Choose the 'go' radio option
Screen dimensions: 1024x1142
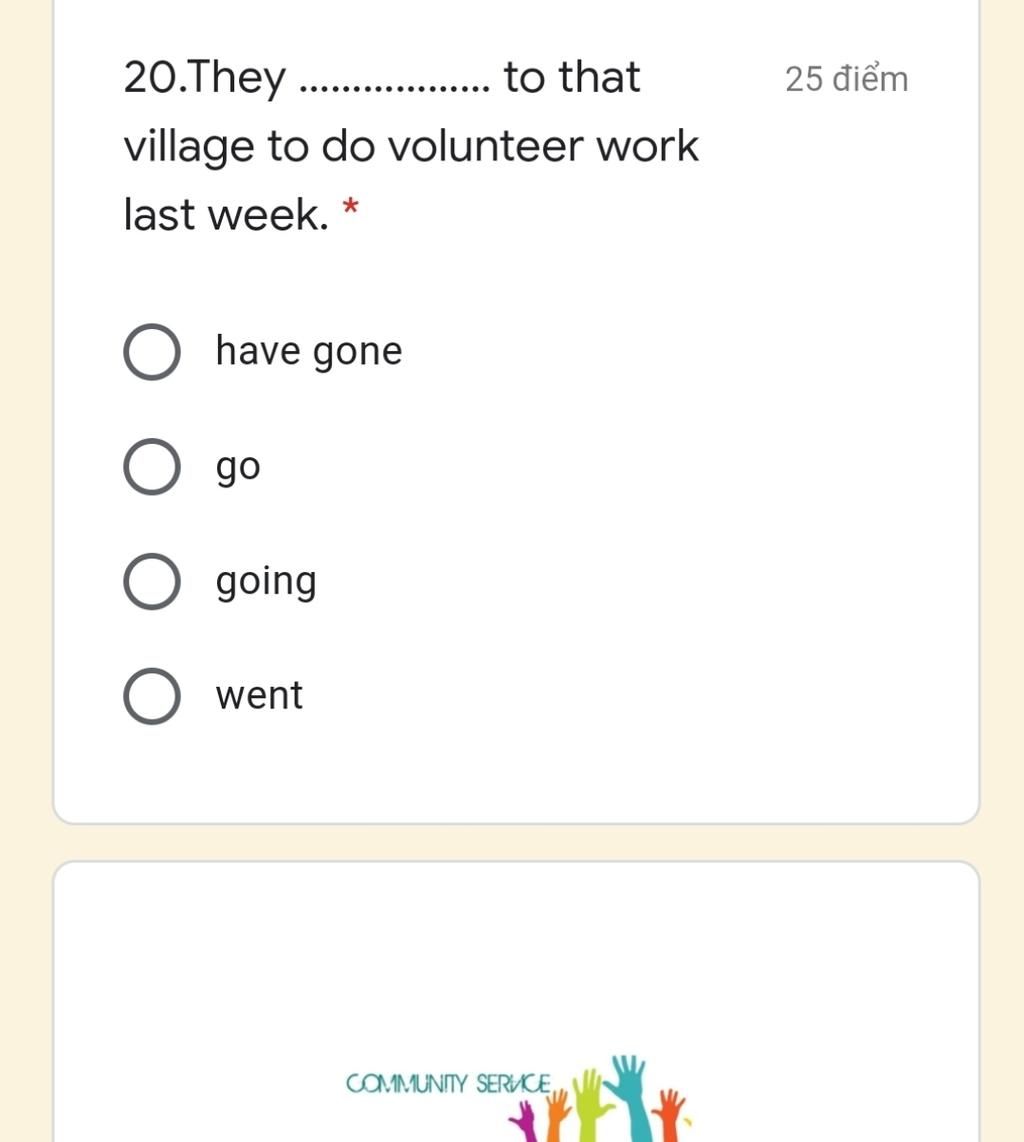coord(151,467)
